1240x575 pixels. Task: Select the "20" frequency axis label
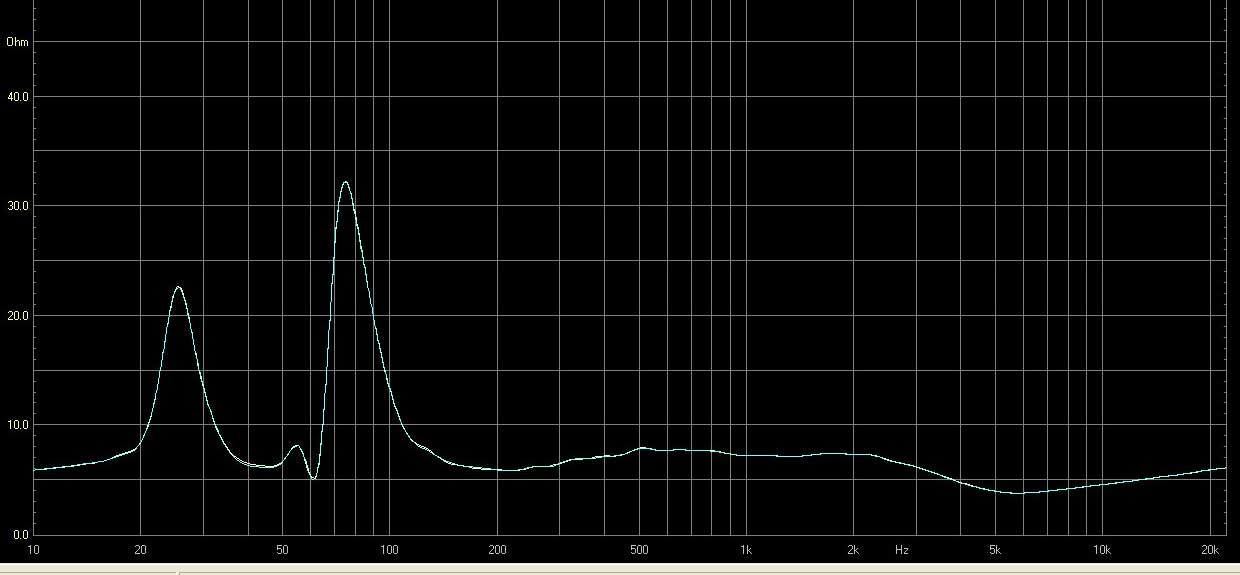click(x=140, y=550)
